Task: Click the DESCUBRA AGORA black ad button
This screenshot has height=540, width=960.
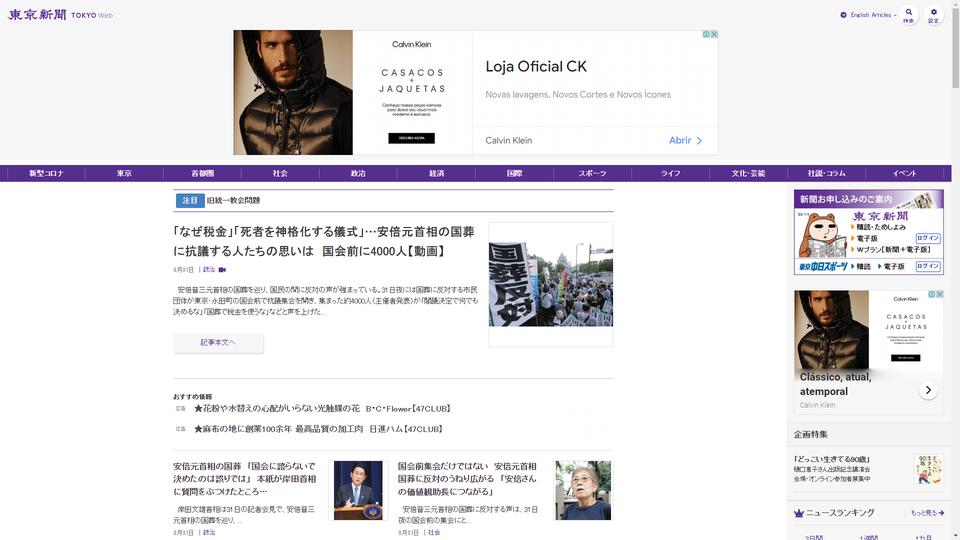Action: click(x=411, y=138)
